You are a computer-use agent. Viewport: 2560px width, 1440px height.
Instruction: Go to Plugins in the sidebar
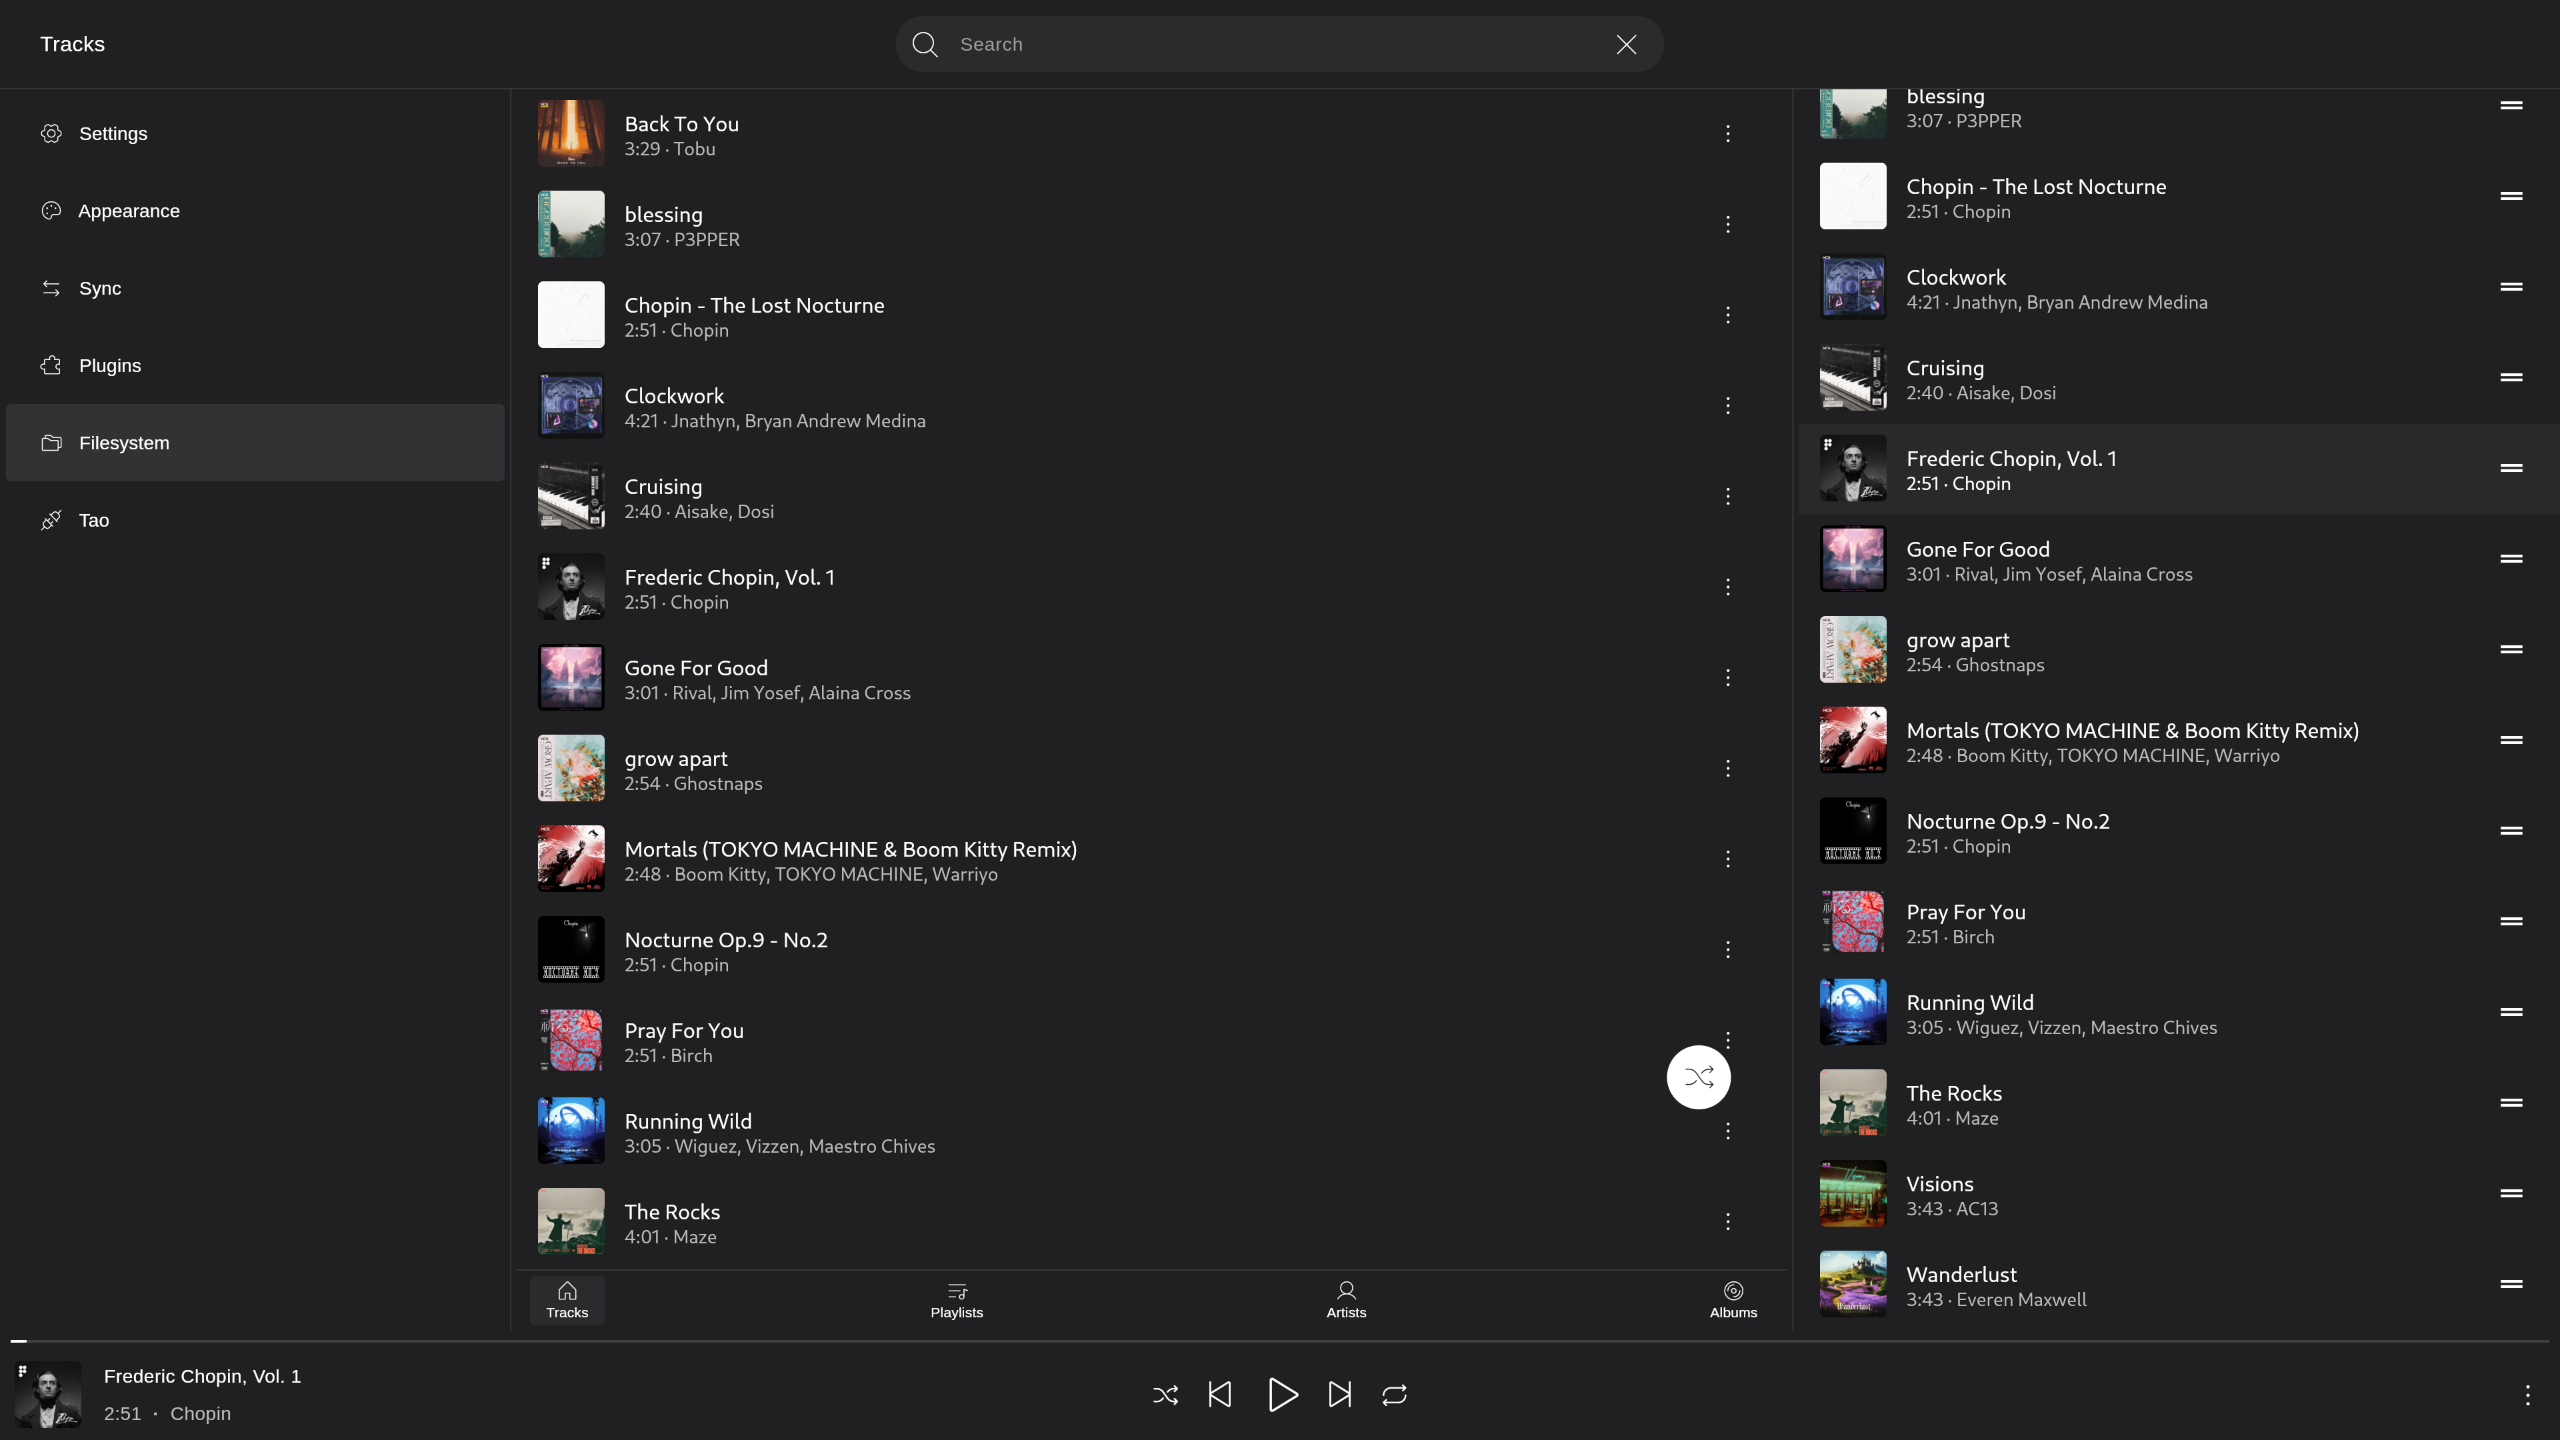[255, 366]
